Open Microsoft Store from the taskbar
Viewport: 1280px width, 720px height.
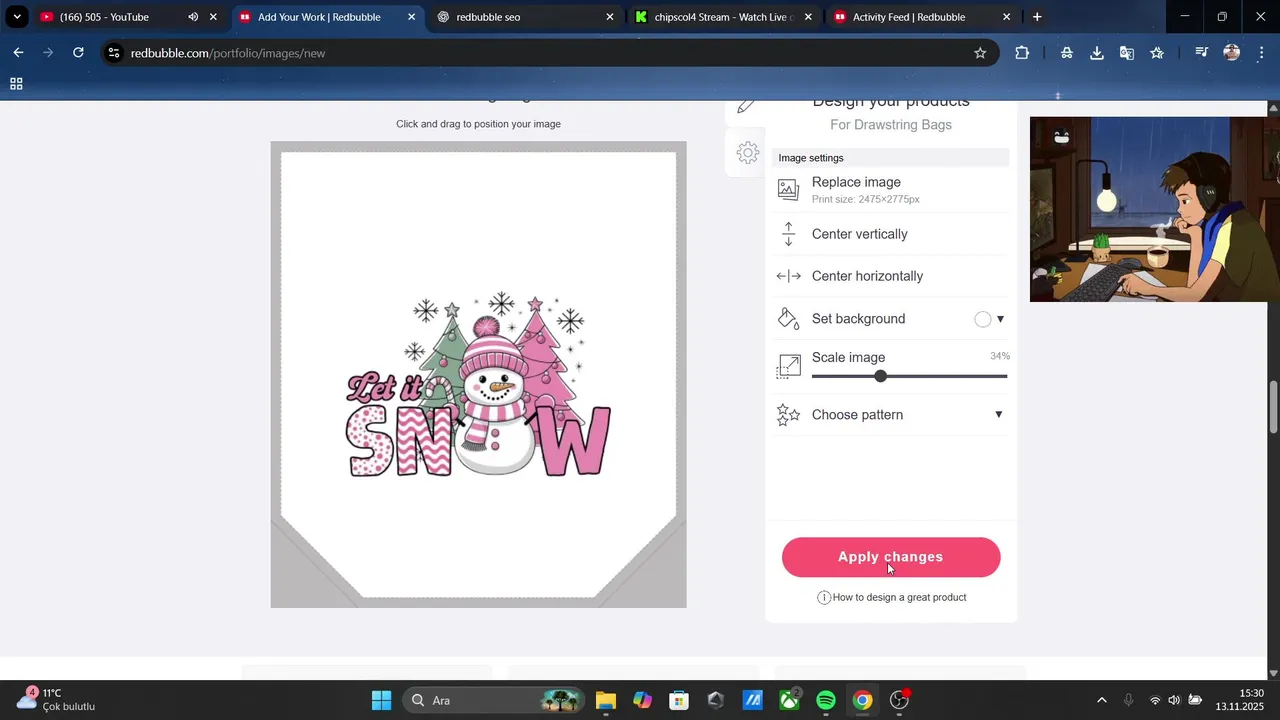click(x=679, y=701)
